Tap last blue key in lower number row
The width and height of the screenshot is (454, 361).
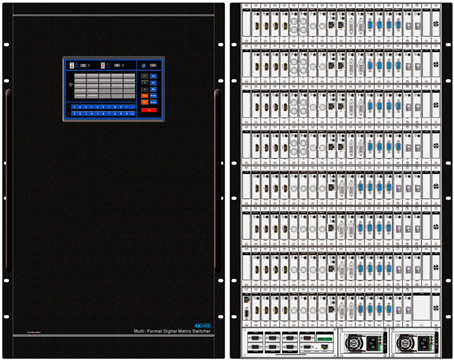coord(132,114)
